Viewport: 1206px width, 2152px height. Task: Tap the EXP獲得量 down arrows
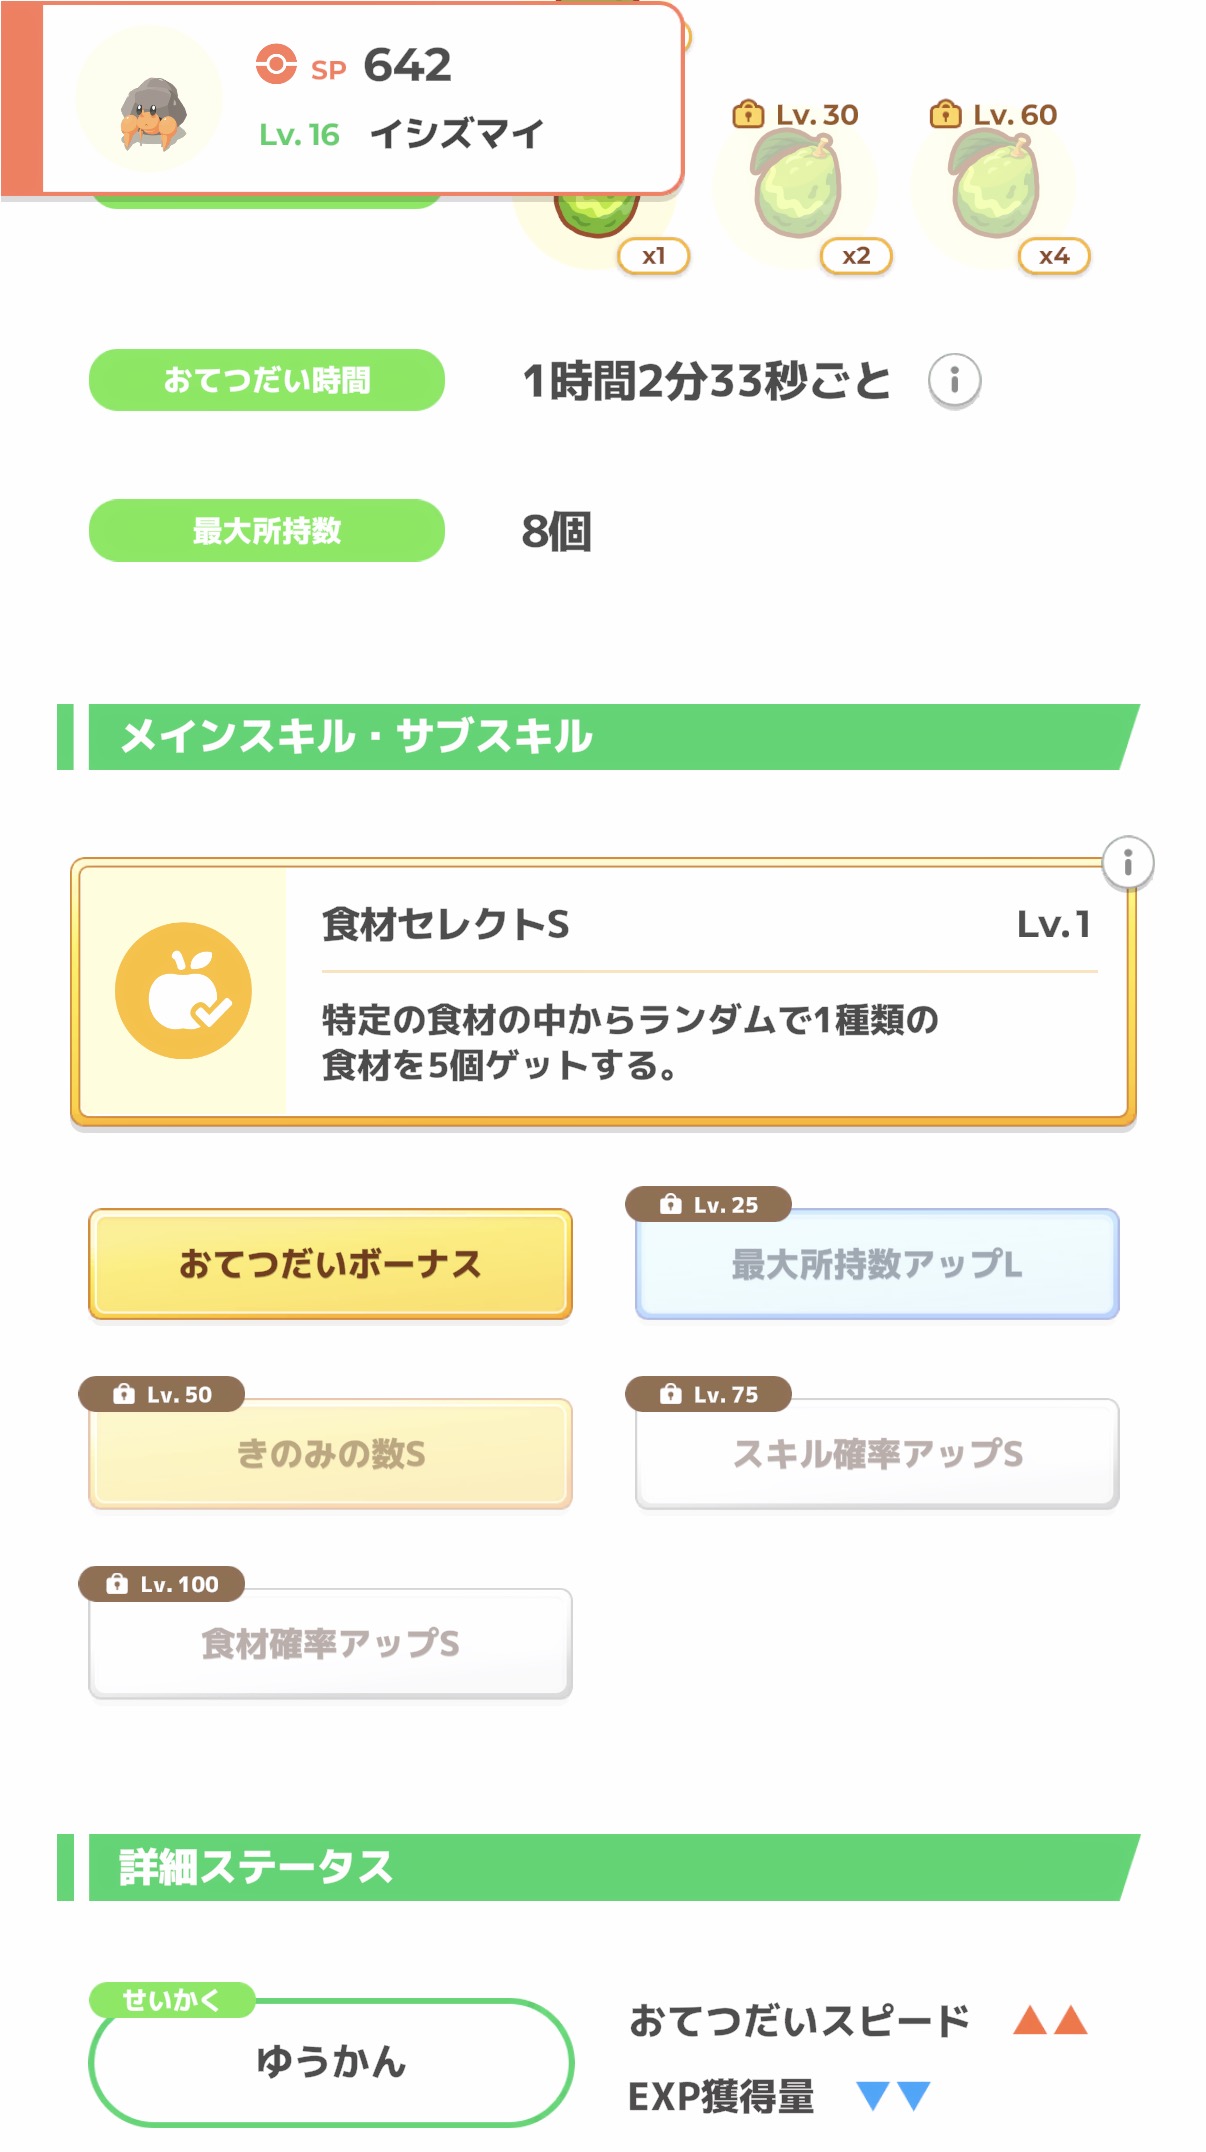click(894, 2095)
